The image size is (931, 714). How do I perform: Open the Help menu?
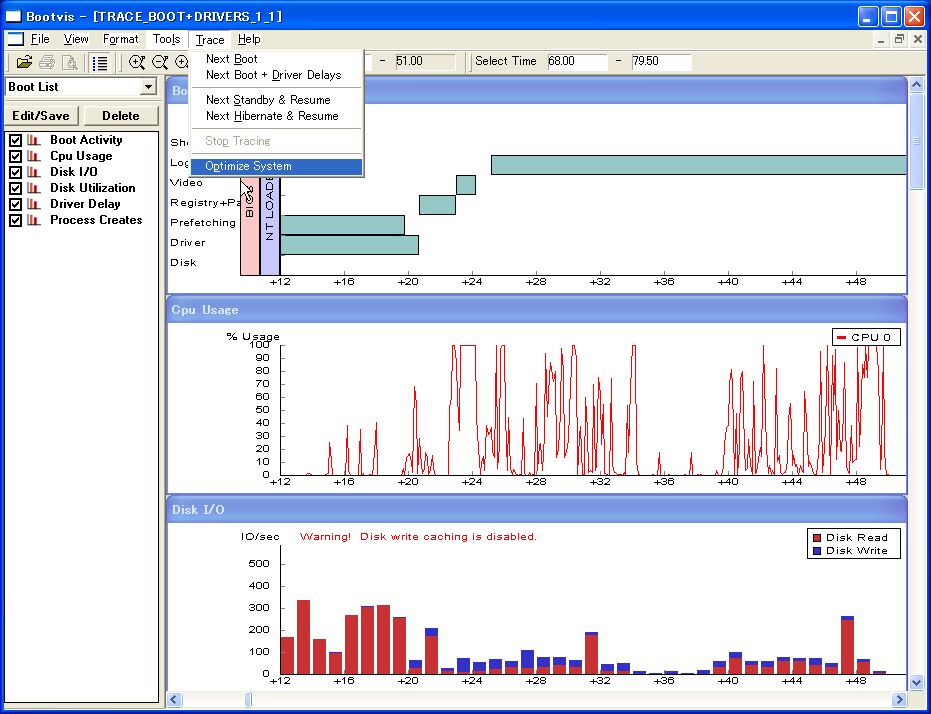(x=249, y=39)
